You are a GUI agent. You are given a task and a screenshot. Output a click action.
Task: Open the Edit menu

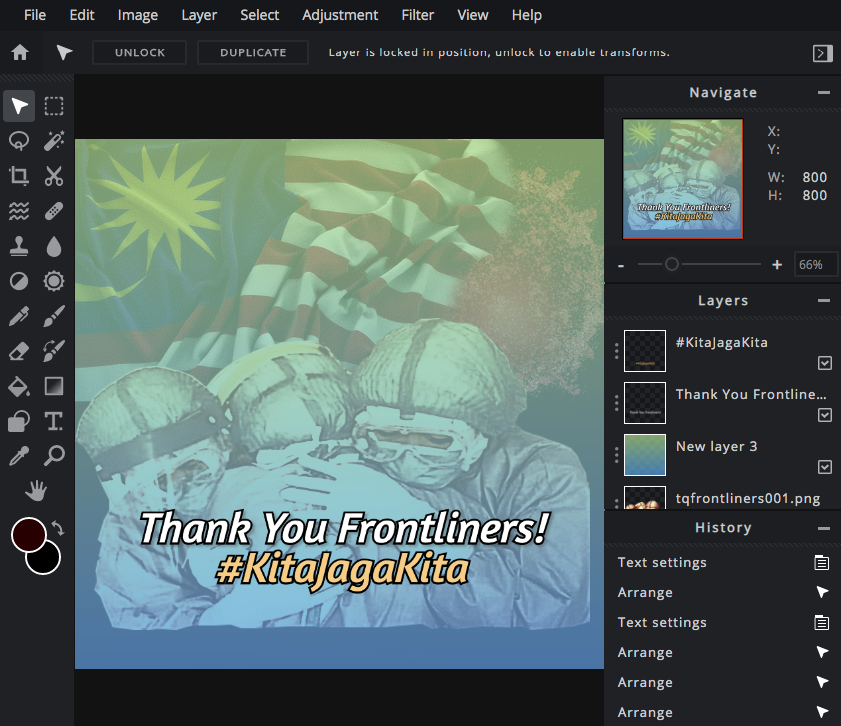[82, 15]
